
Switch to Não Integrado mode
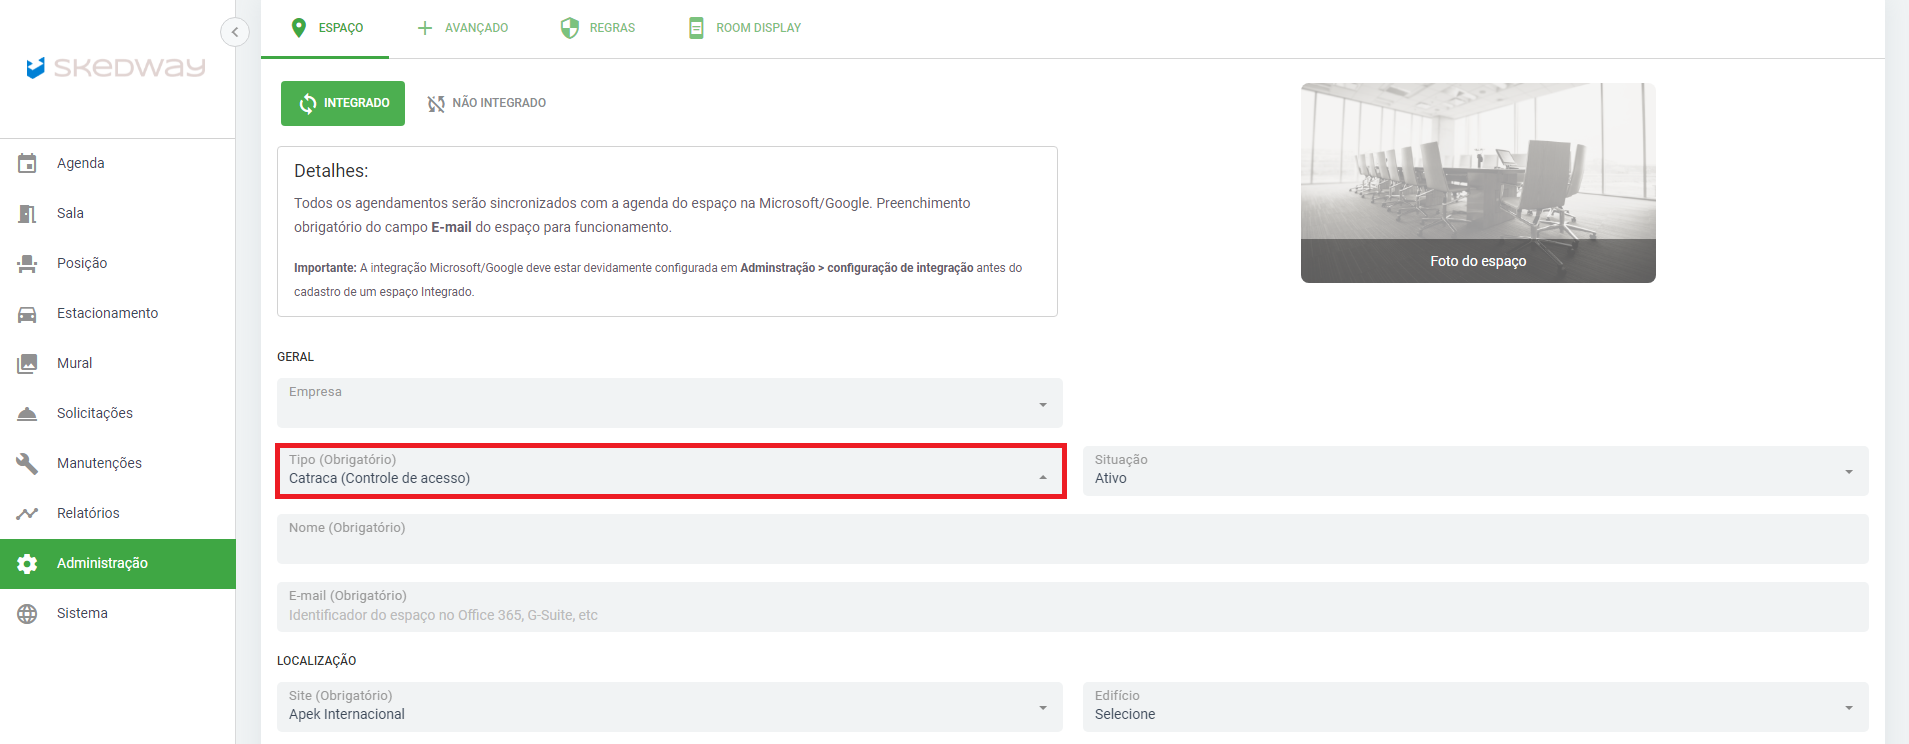tap(487, 103)
